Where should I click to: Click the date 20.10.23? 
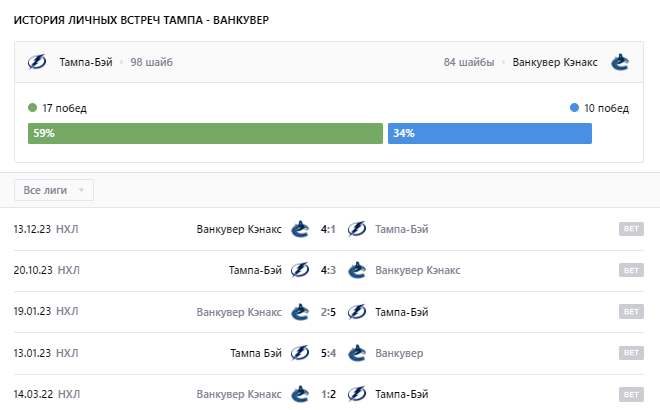(x=33, y=270)
